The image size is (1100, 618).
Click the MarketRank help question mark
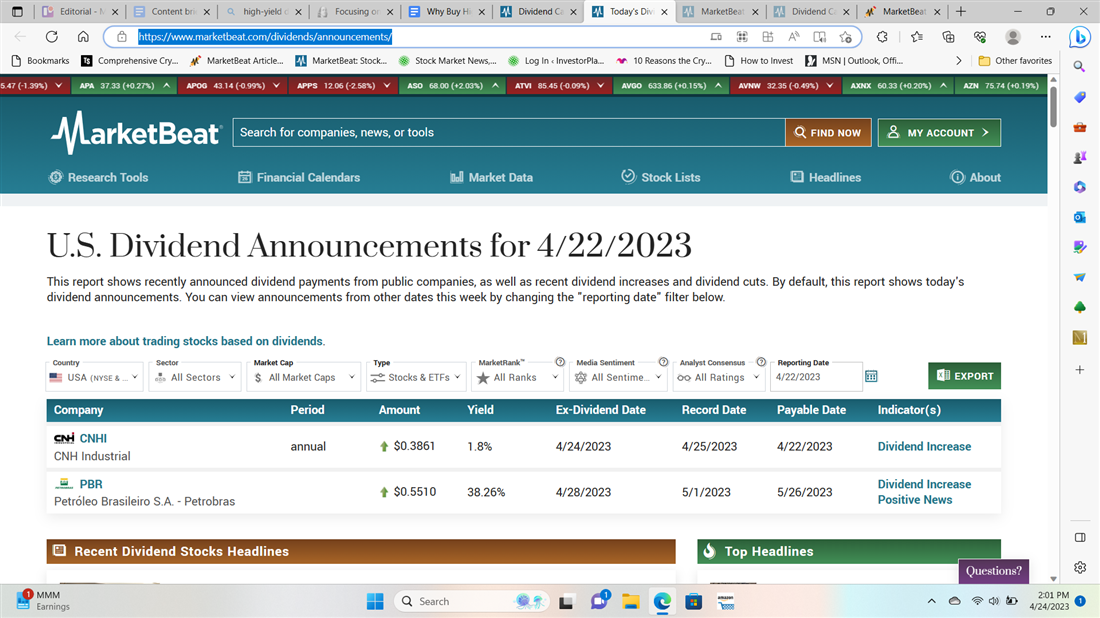[x=560, y=362]
